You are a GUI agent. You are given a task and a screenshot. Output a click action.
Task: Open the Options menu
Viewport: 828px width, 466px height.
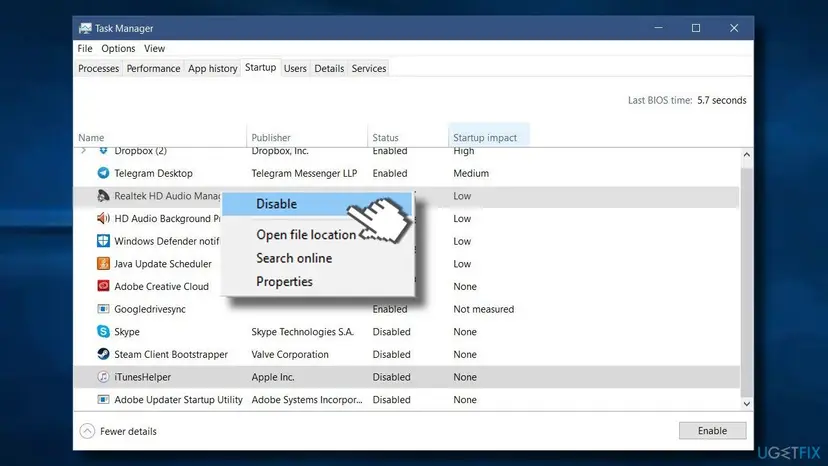pos(118,49)
